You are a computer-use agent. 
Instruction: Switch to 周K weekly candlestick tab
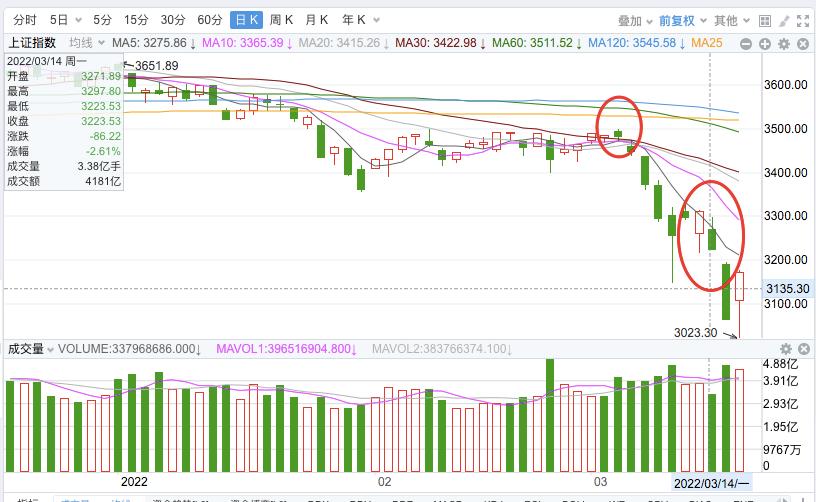pyautogui.click(x=281, y=20)
